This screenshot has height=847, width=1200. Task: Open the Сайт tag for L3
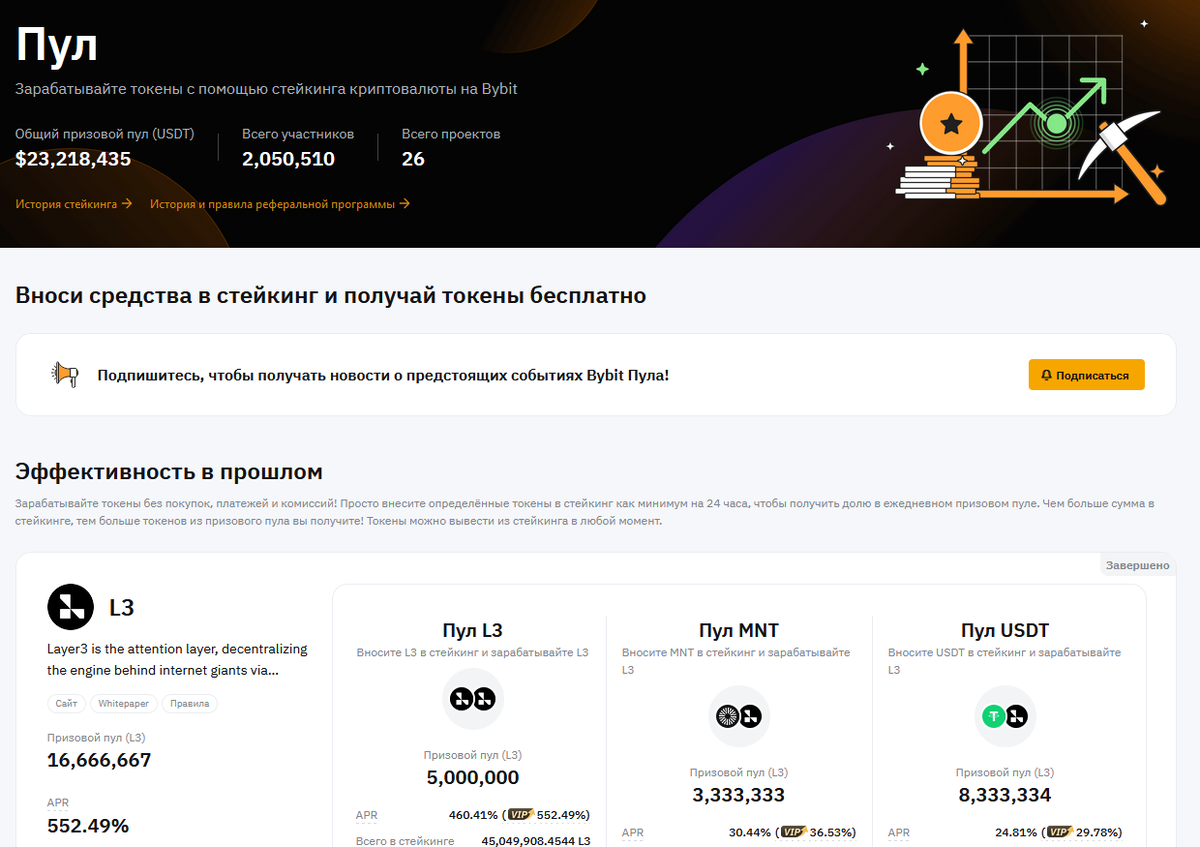(x=66, y=703)
